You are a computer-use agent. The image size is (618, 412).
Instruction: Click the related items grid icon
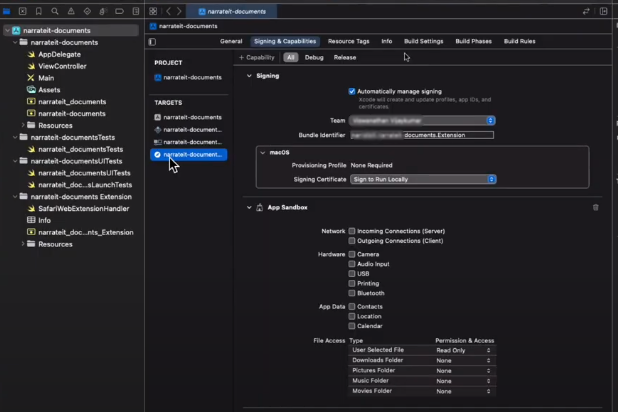pyautogui.click(x=153, y=11)
